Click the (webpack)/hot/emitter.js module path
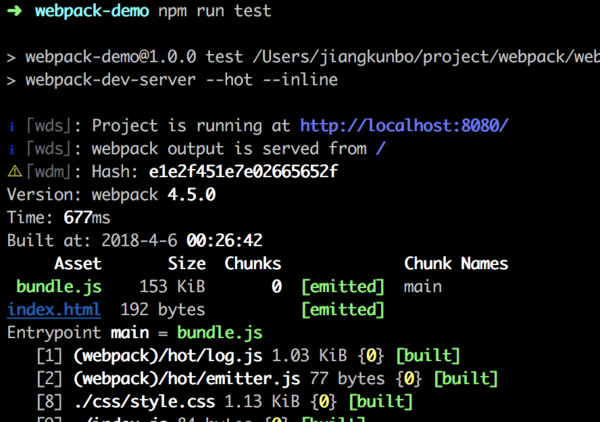 pos(187,379)
